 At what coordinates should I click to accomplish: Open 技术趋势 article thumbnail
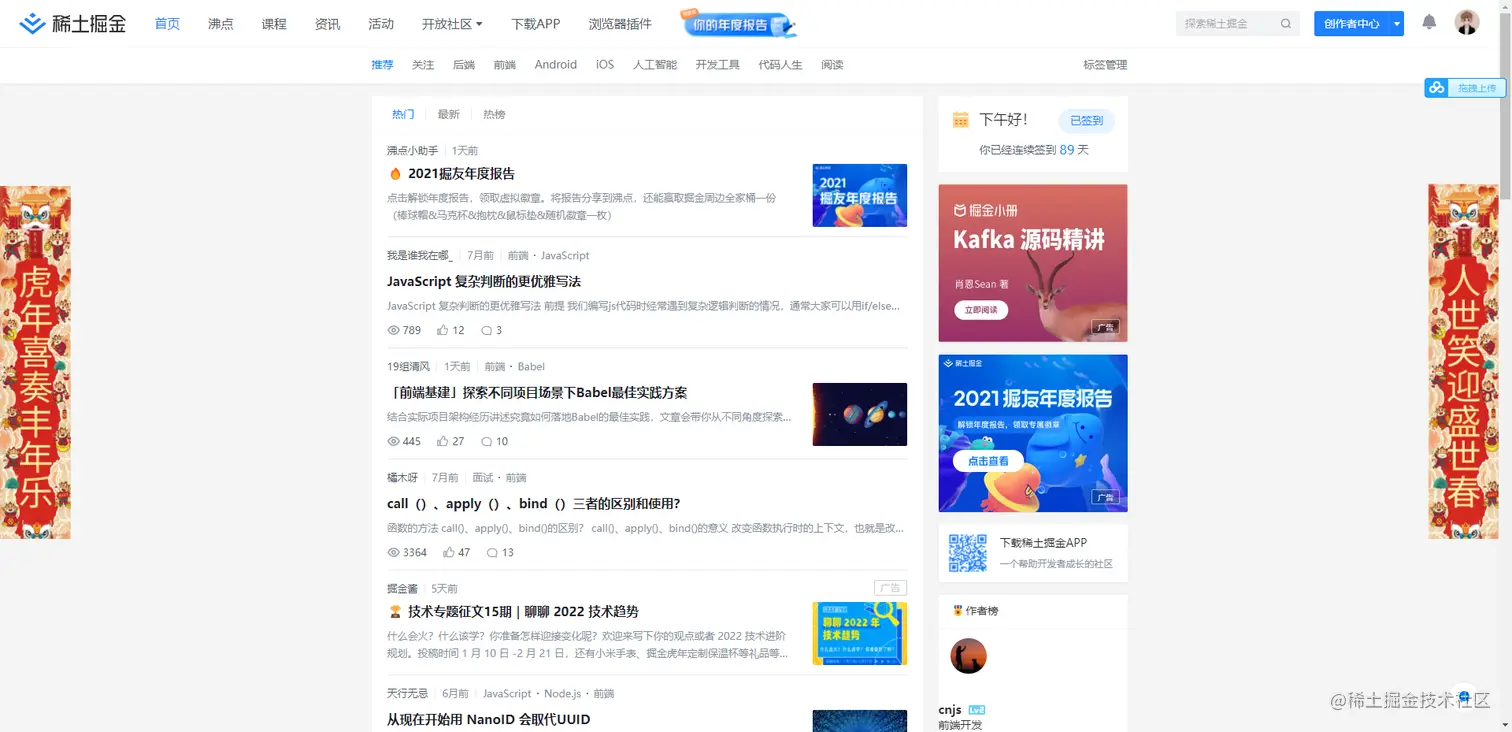point(860,633)
